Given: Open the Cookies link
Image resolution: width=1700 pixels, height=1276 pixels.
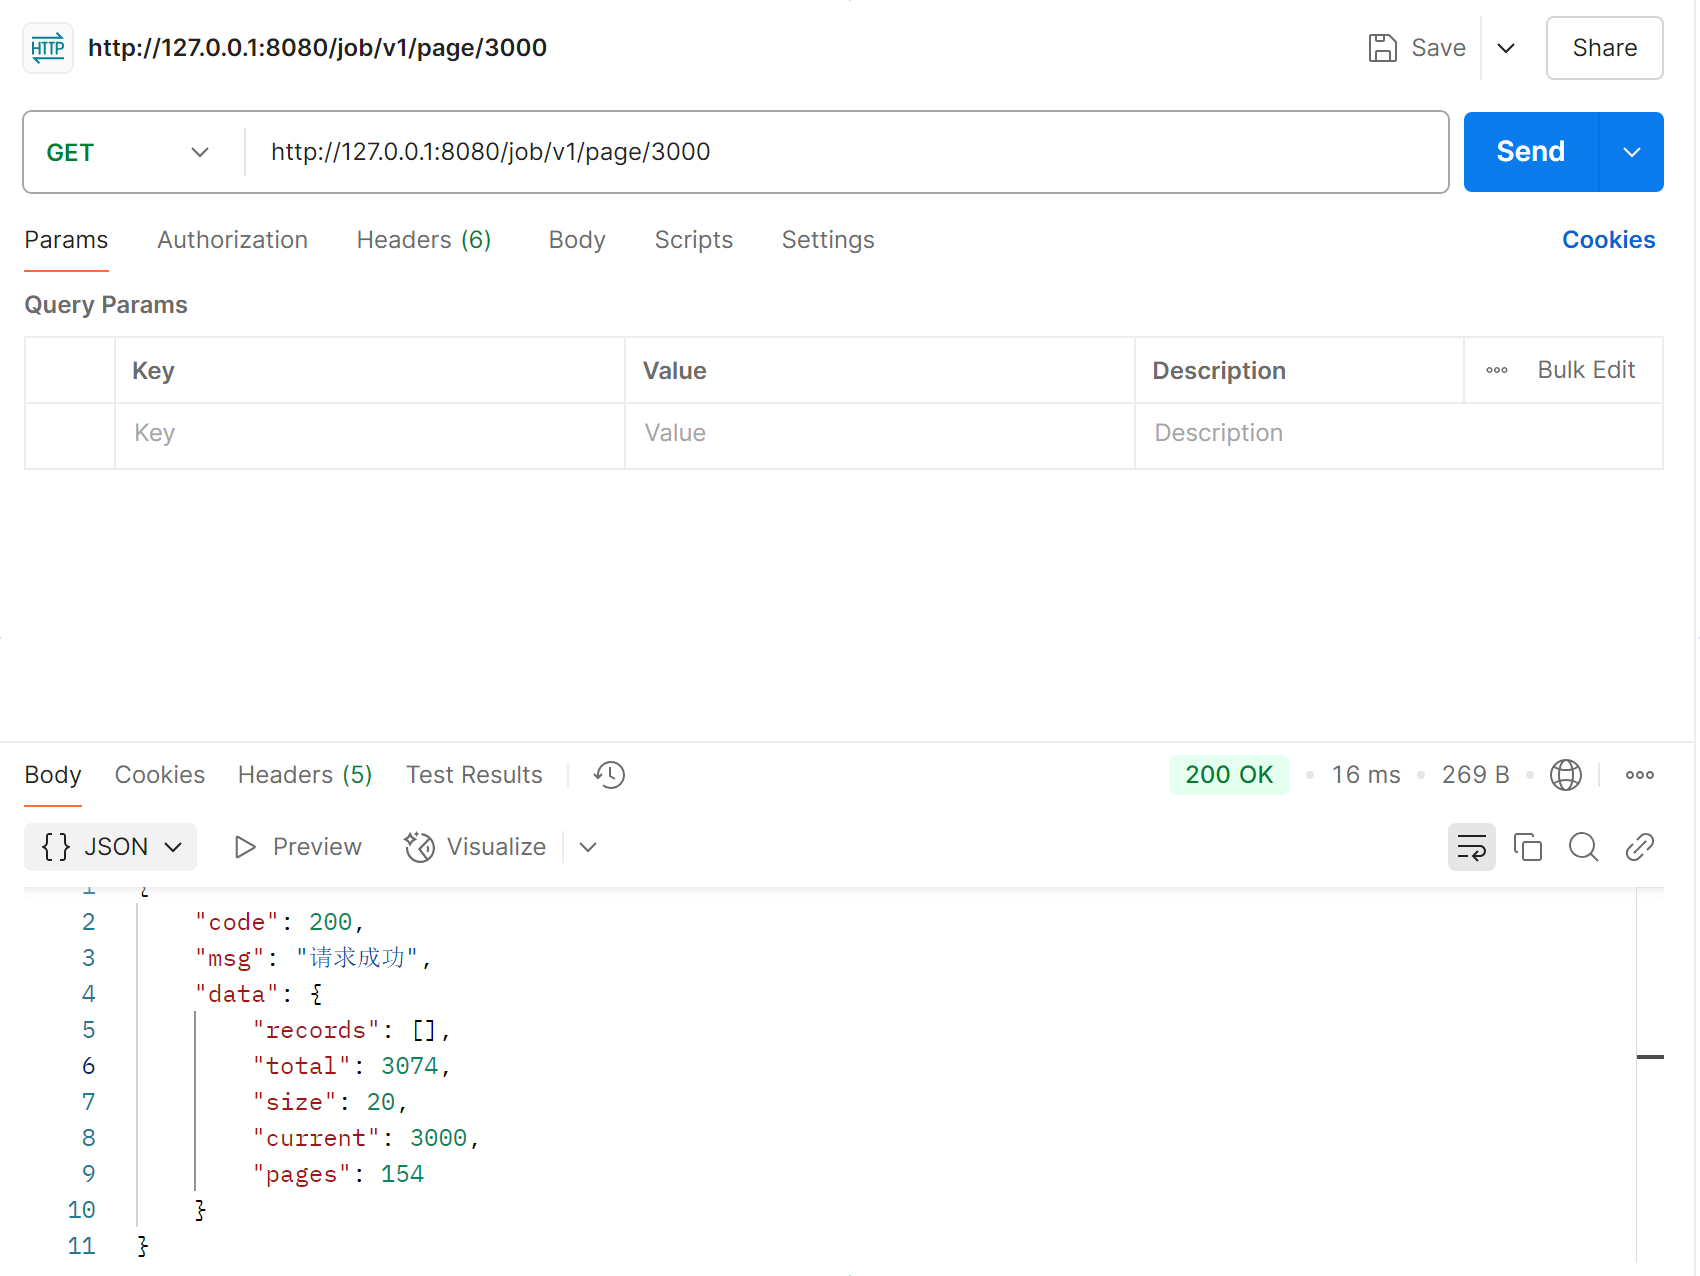Looking at the screenshot, I should click(x=1608, y=240).
